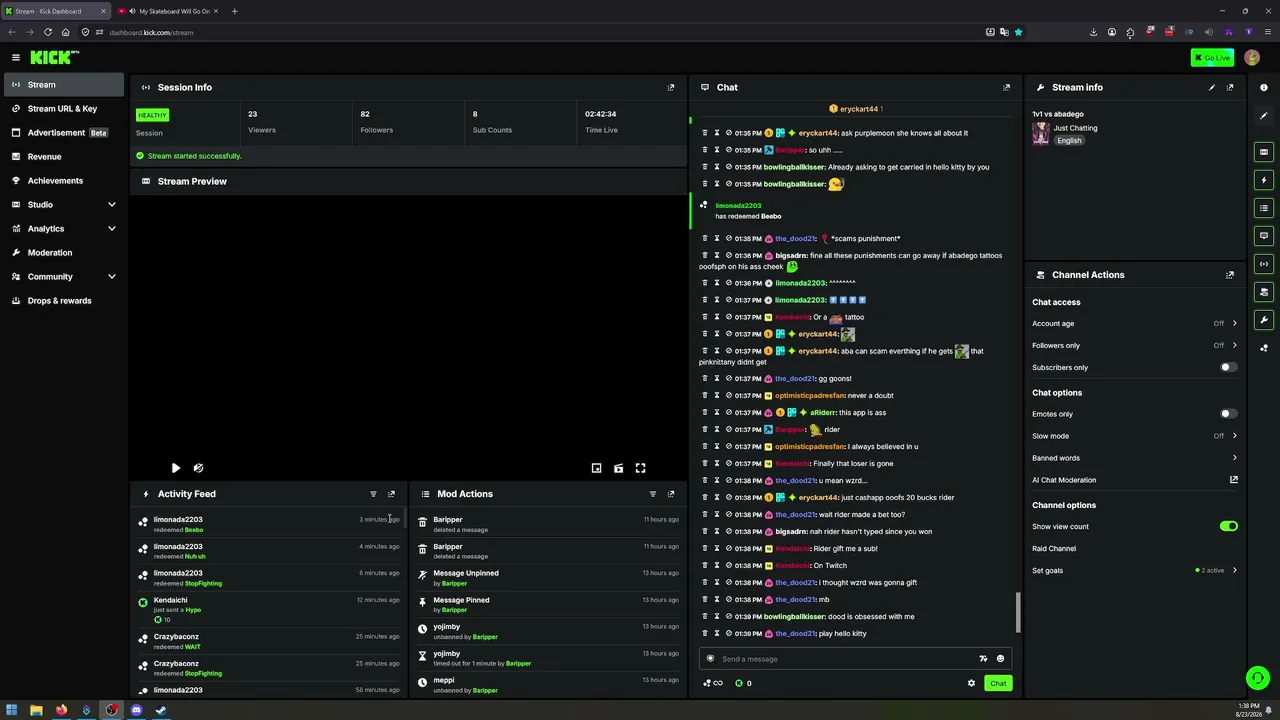Enable theater mode on stream preview
The width and height of the screenshot is (1280, 720).
tap(618, 468)
